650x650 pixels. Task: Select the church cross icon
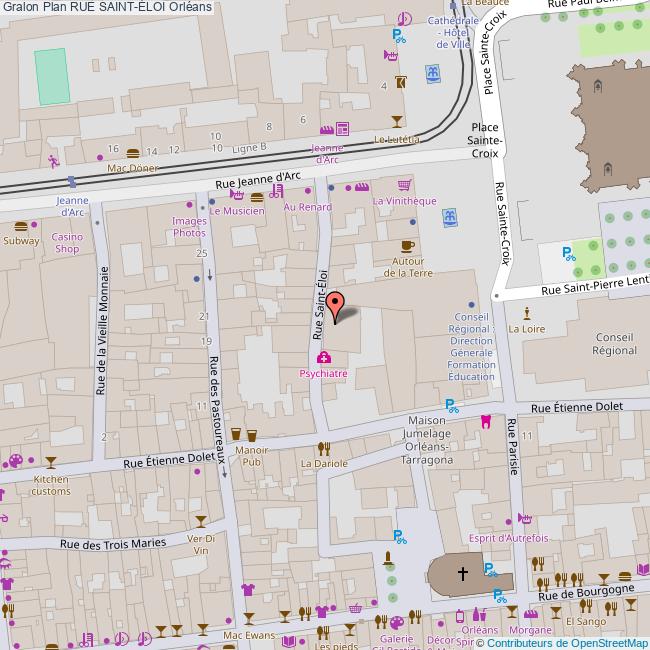pos(463,574)
